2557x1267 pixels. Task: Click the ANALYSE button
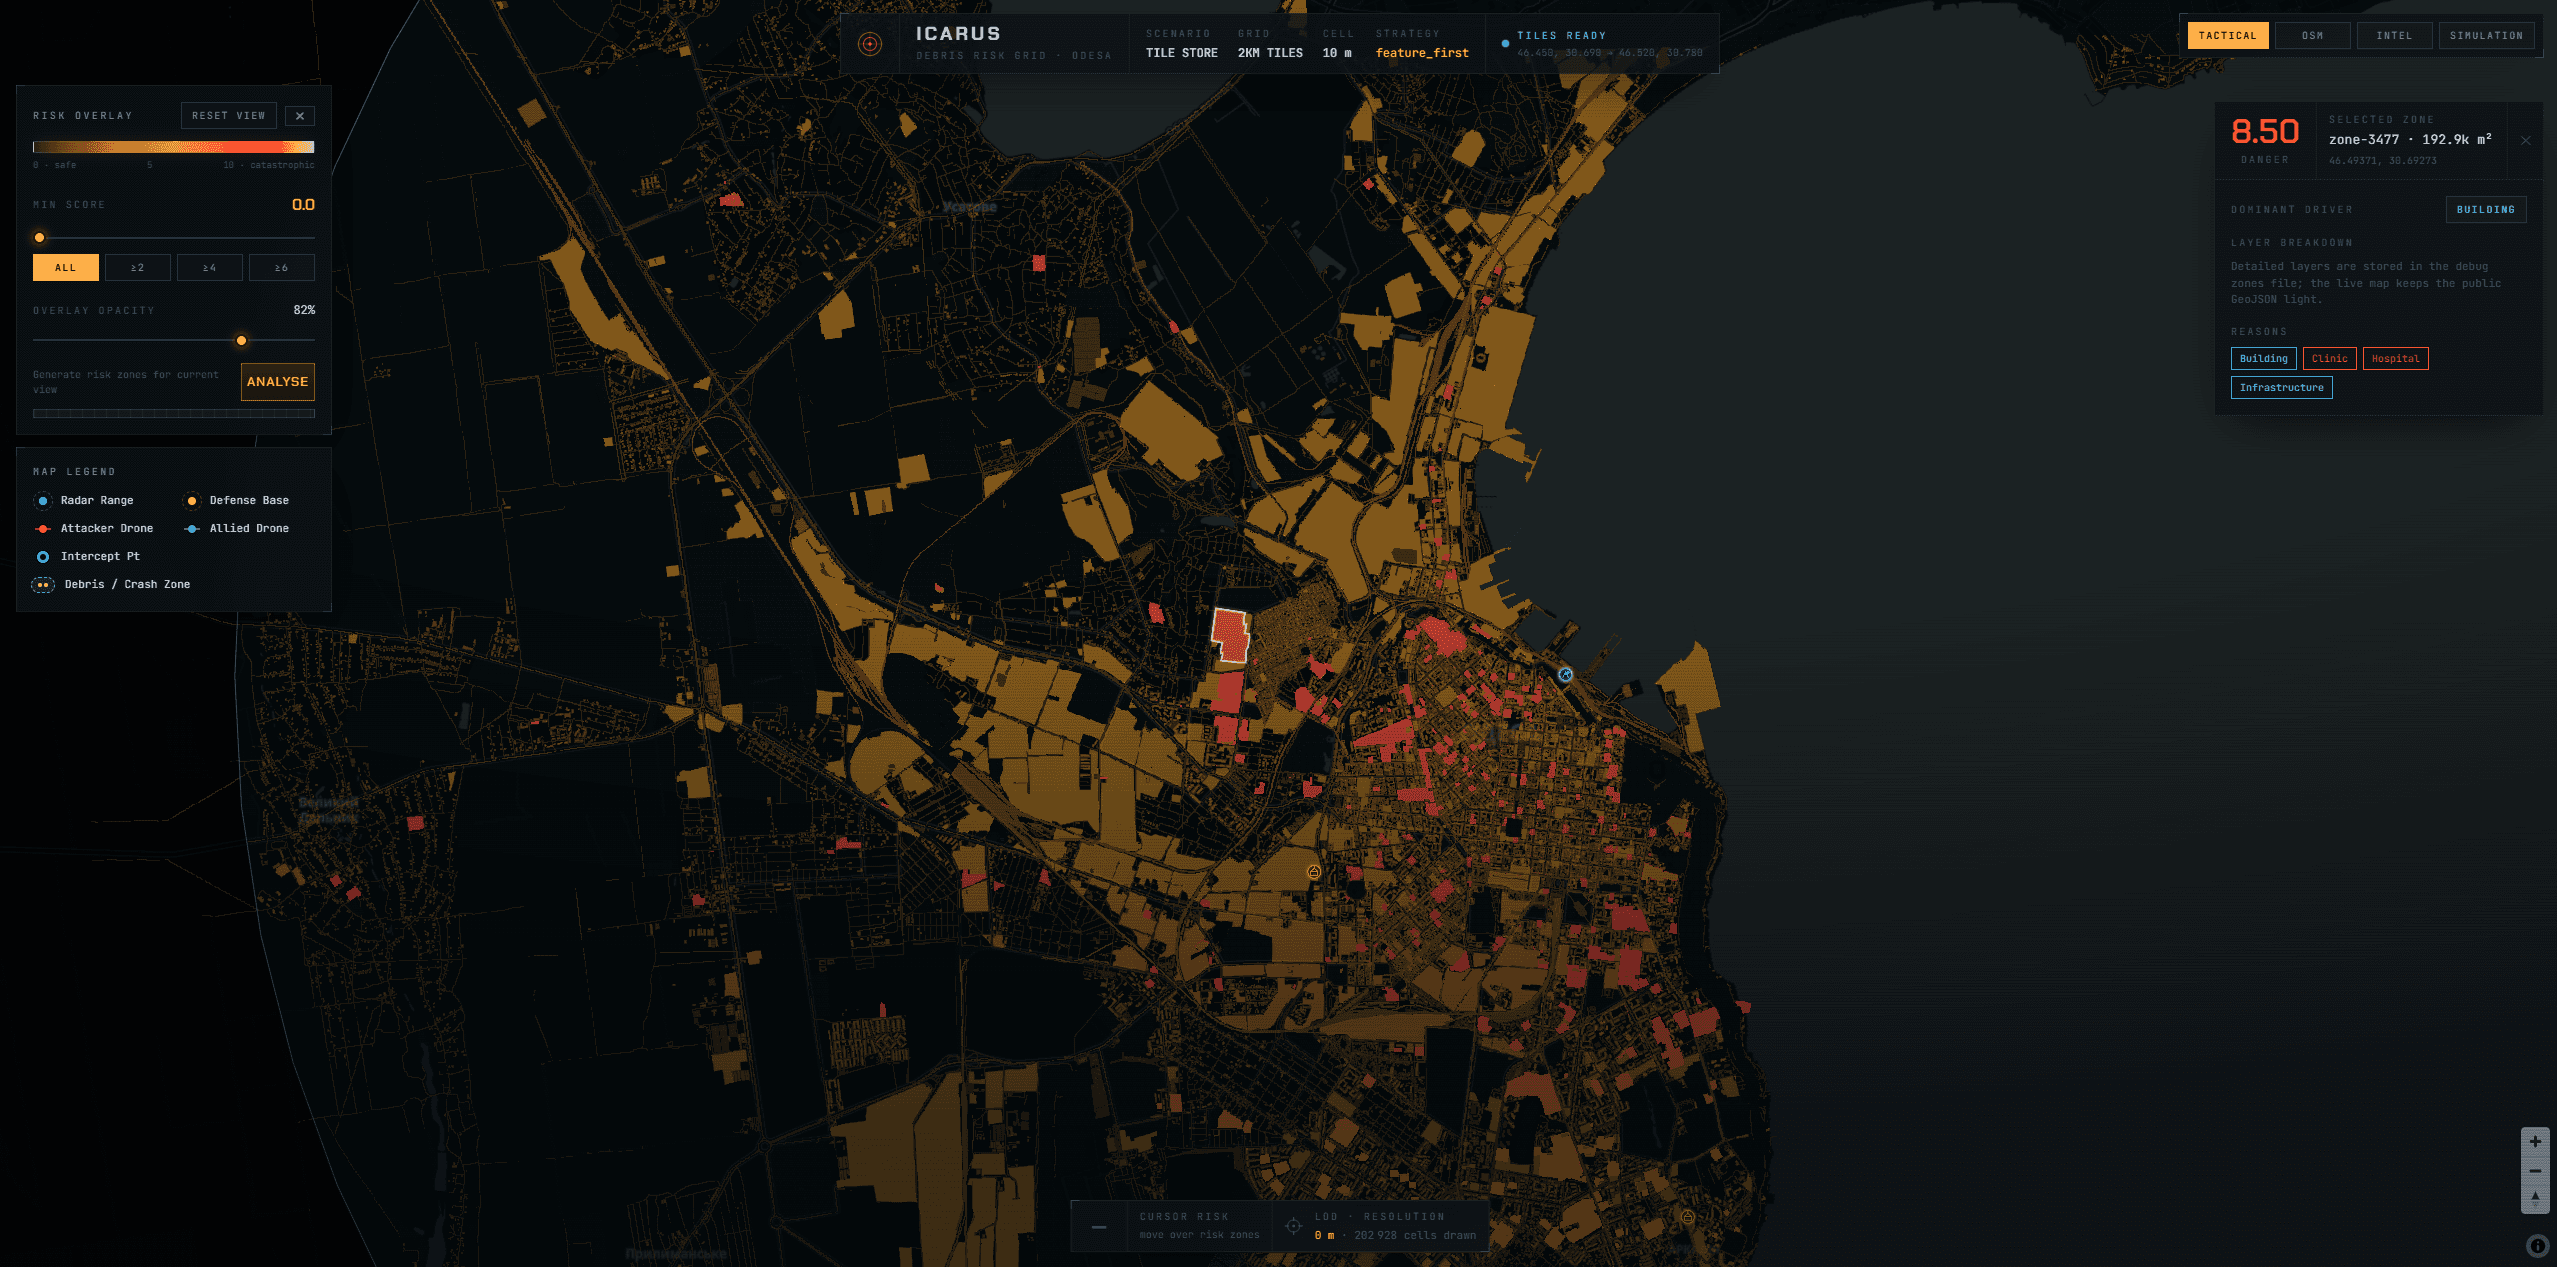278,382
